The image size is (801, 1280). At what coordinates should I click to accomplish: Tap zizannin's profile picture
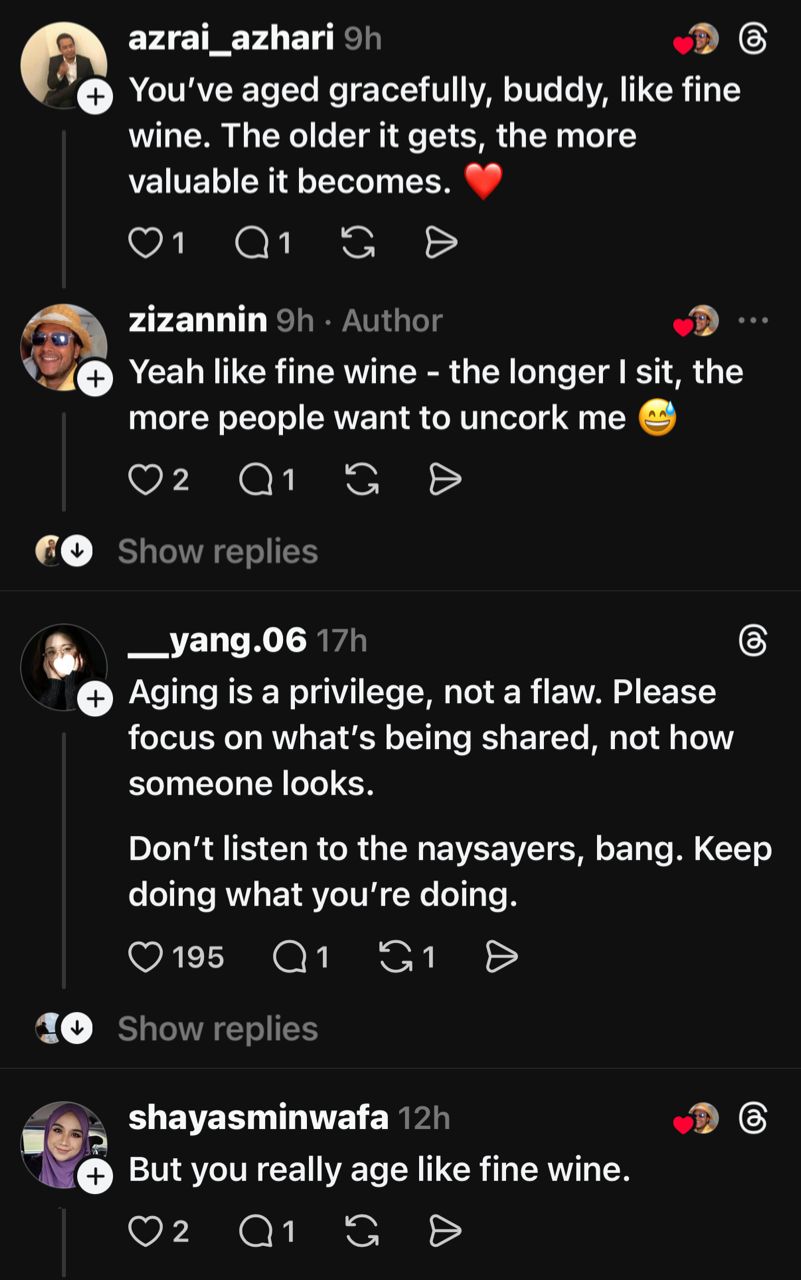pos(62,346)
